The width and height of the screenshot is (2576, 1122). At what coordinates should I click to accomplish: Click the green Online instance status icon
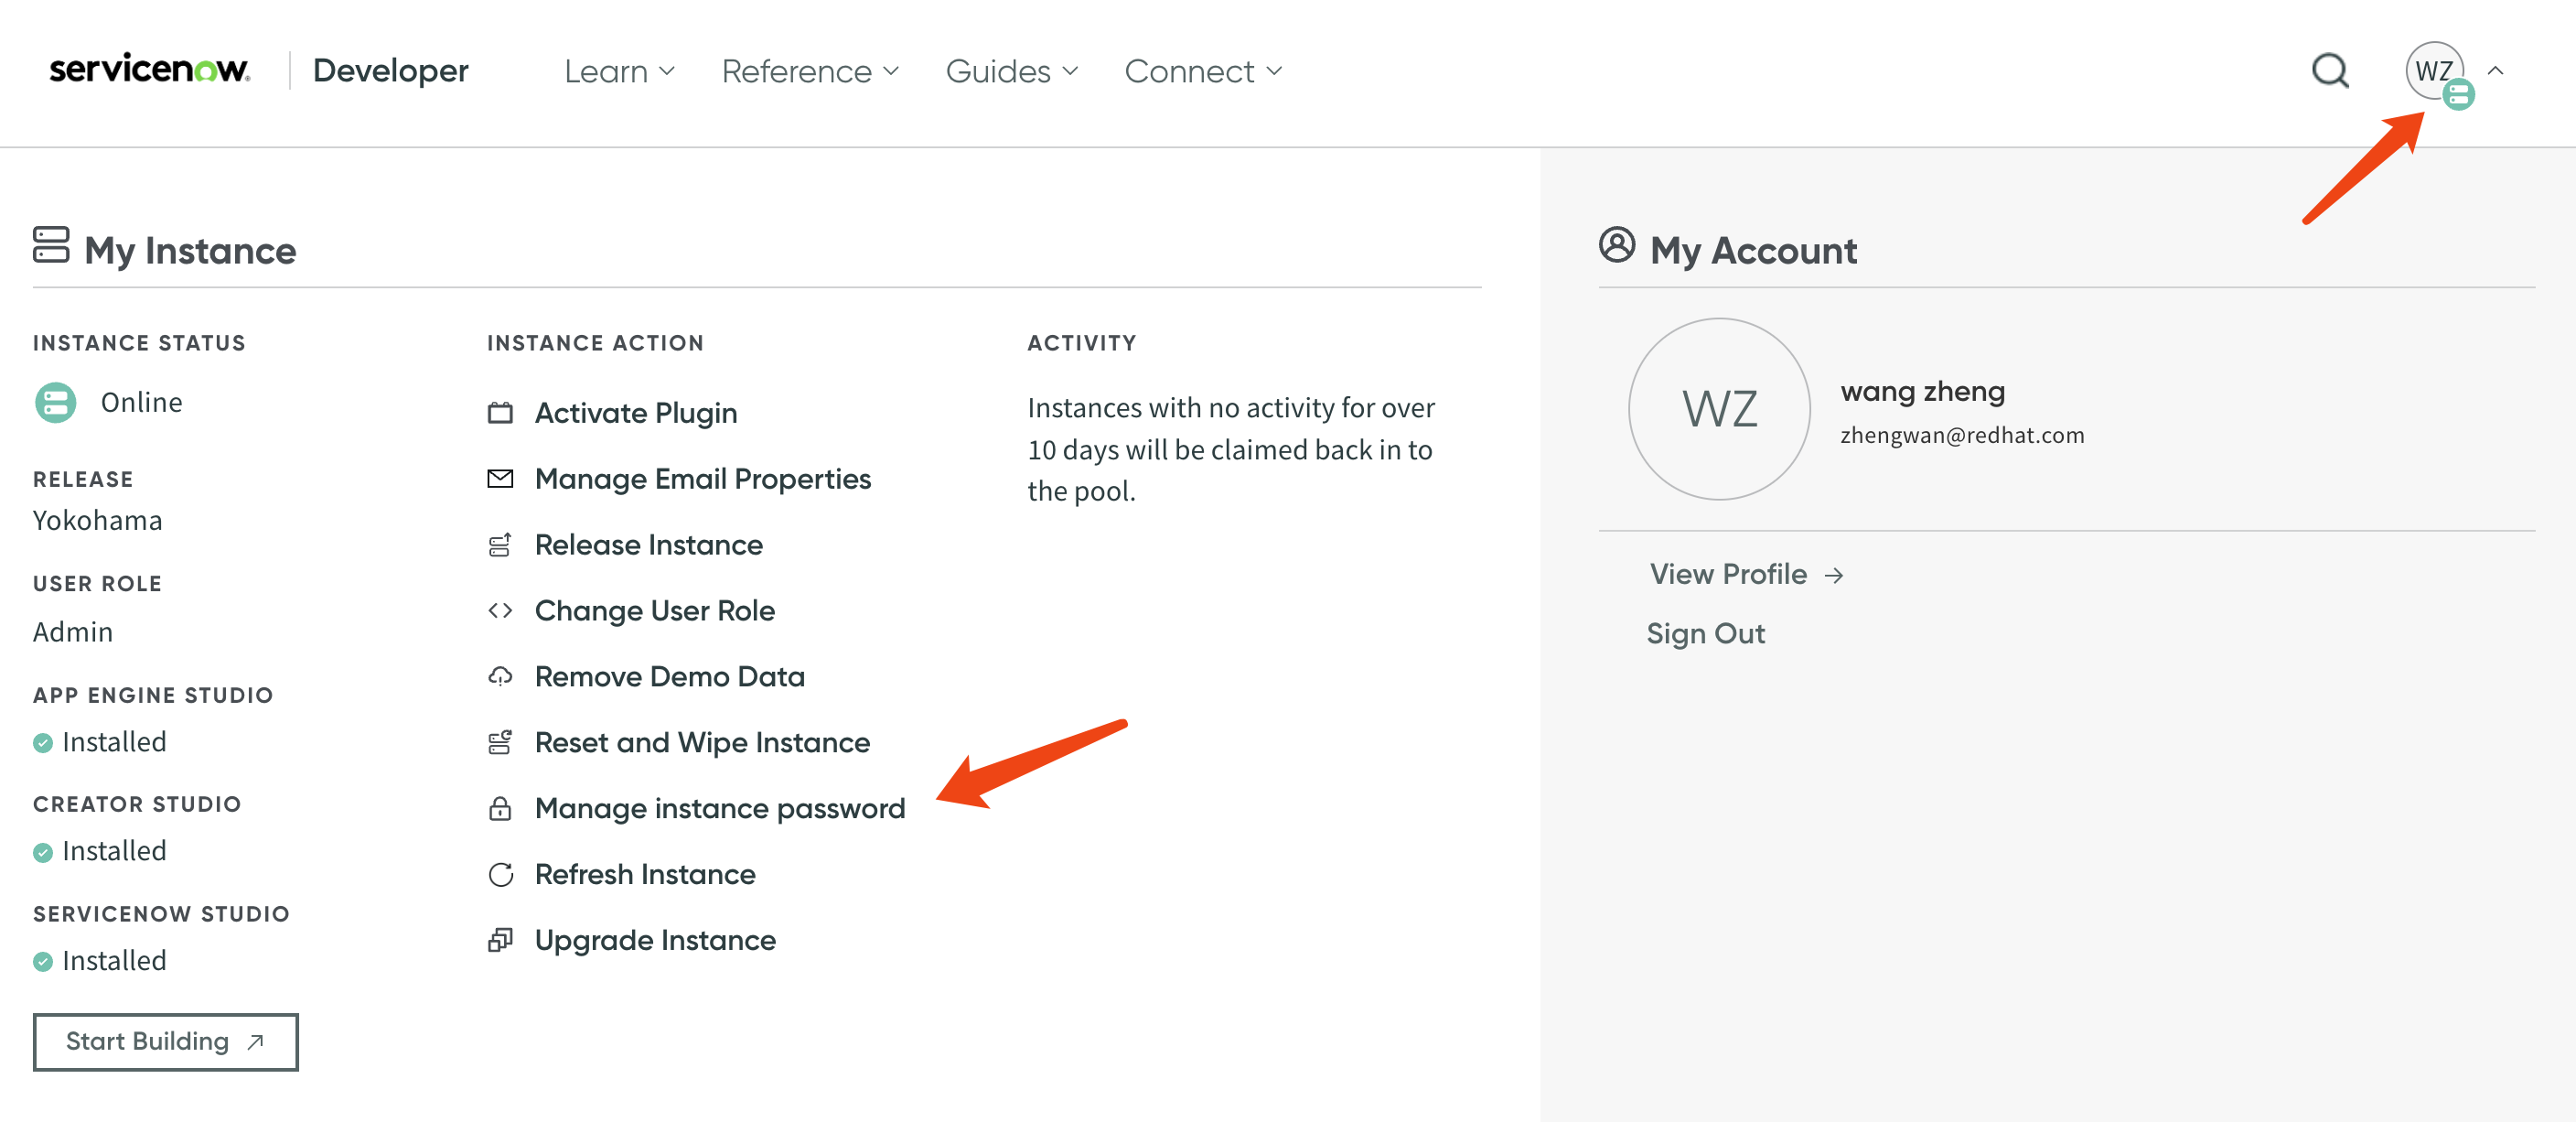coord(56,402)
